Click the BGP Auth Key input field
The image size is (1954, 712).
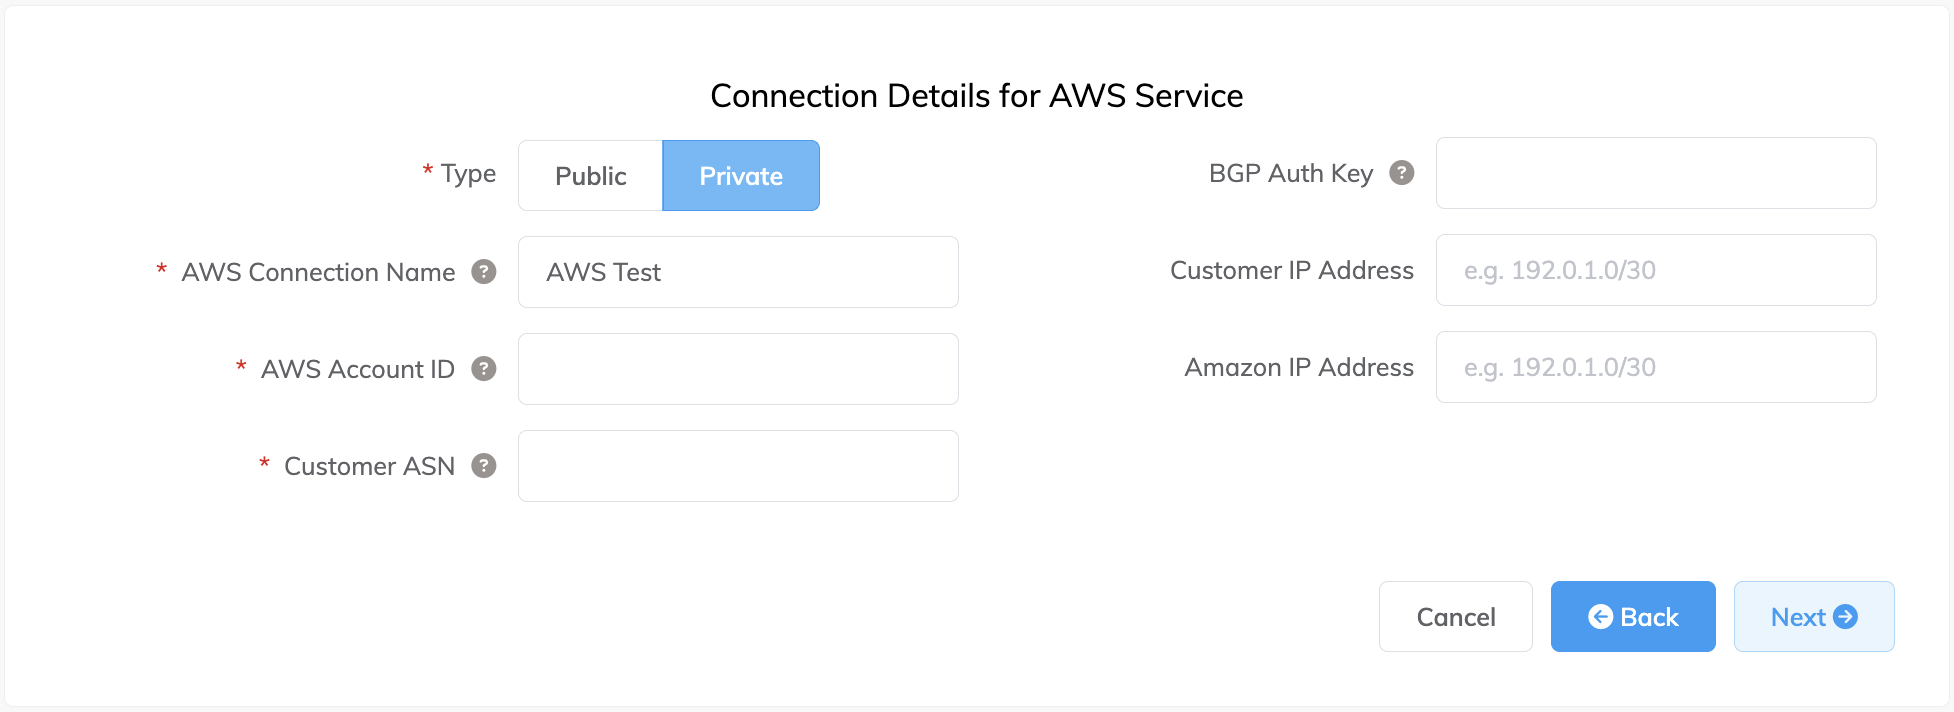pos(1655,172)
